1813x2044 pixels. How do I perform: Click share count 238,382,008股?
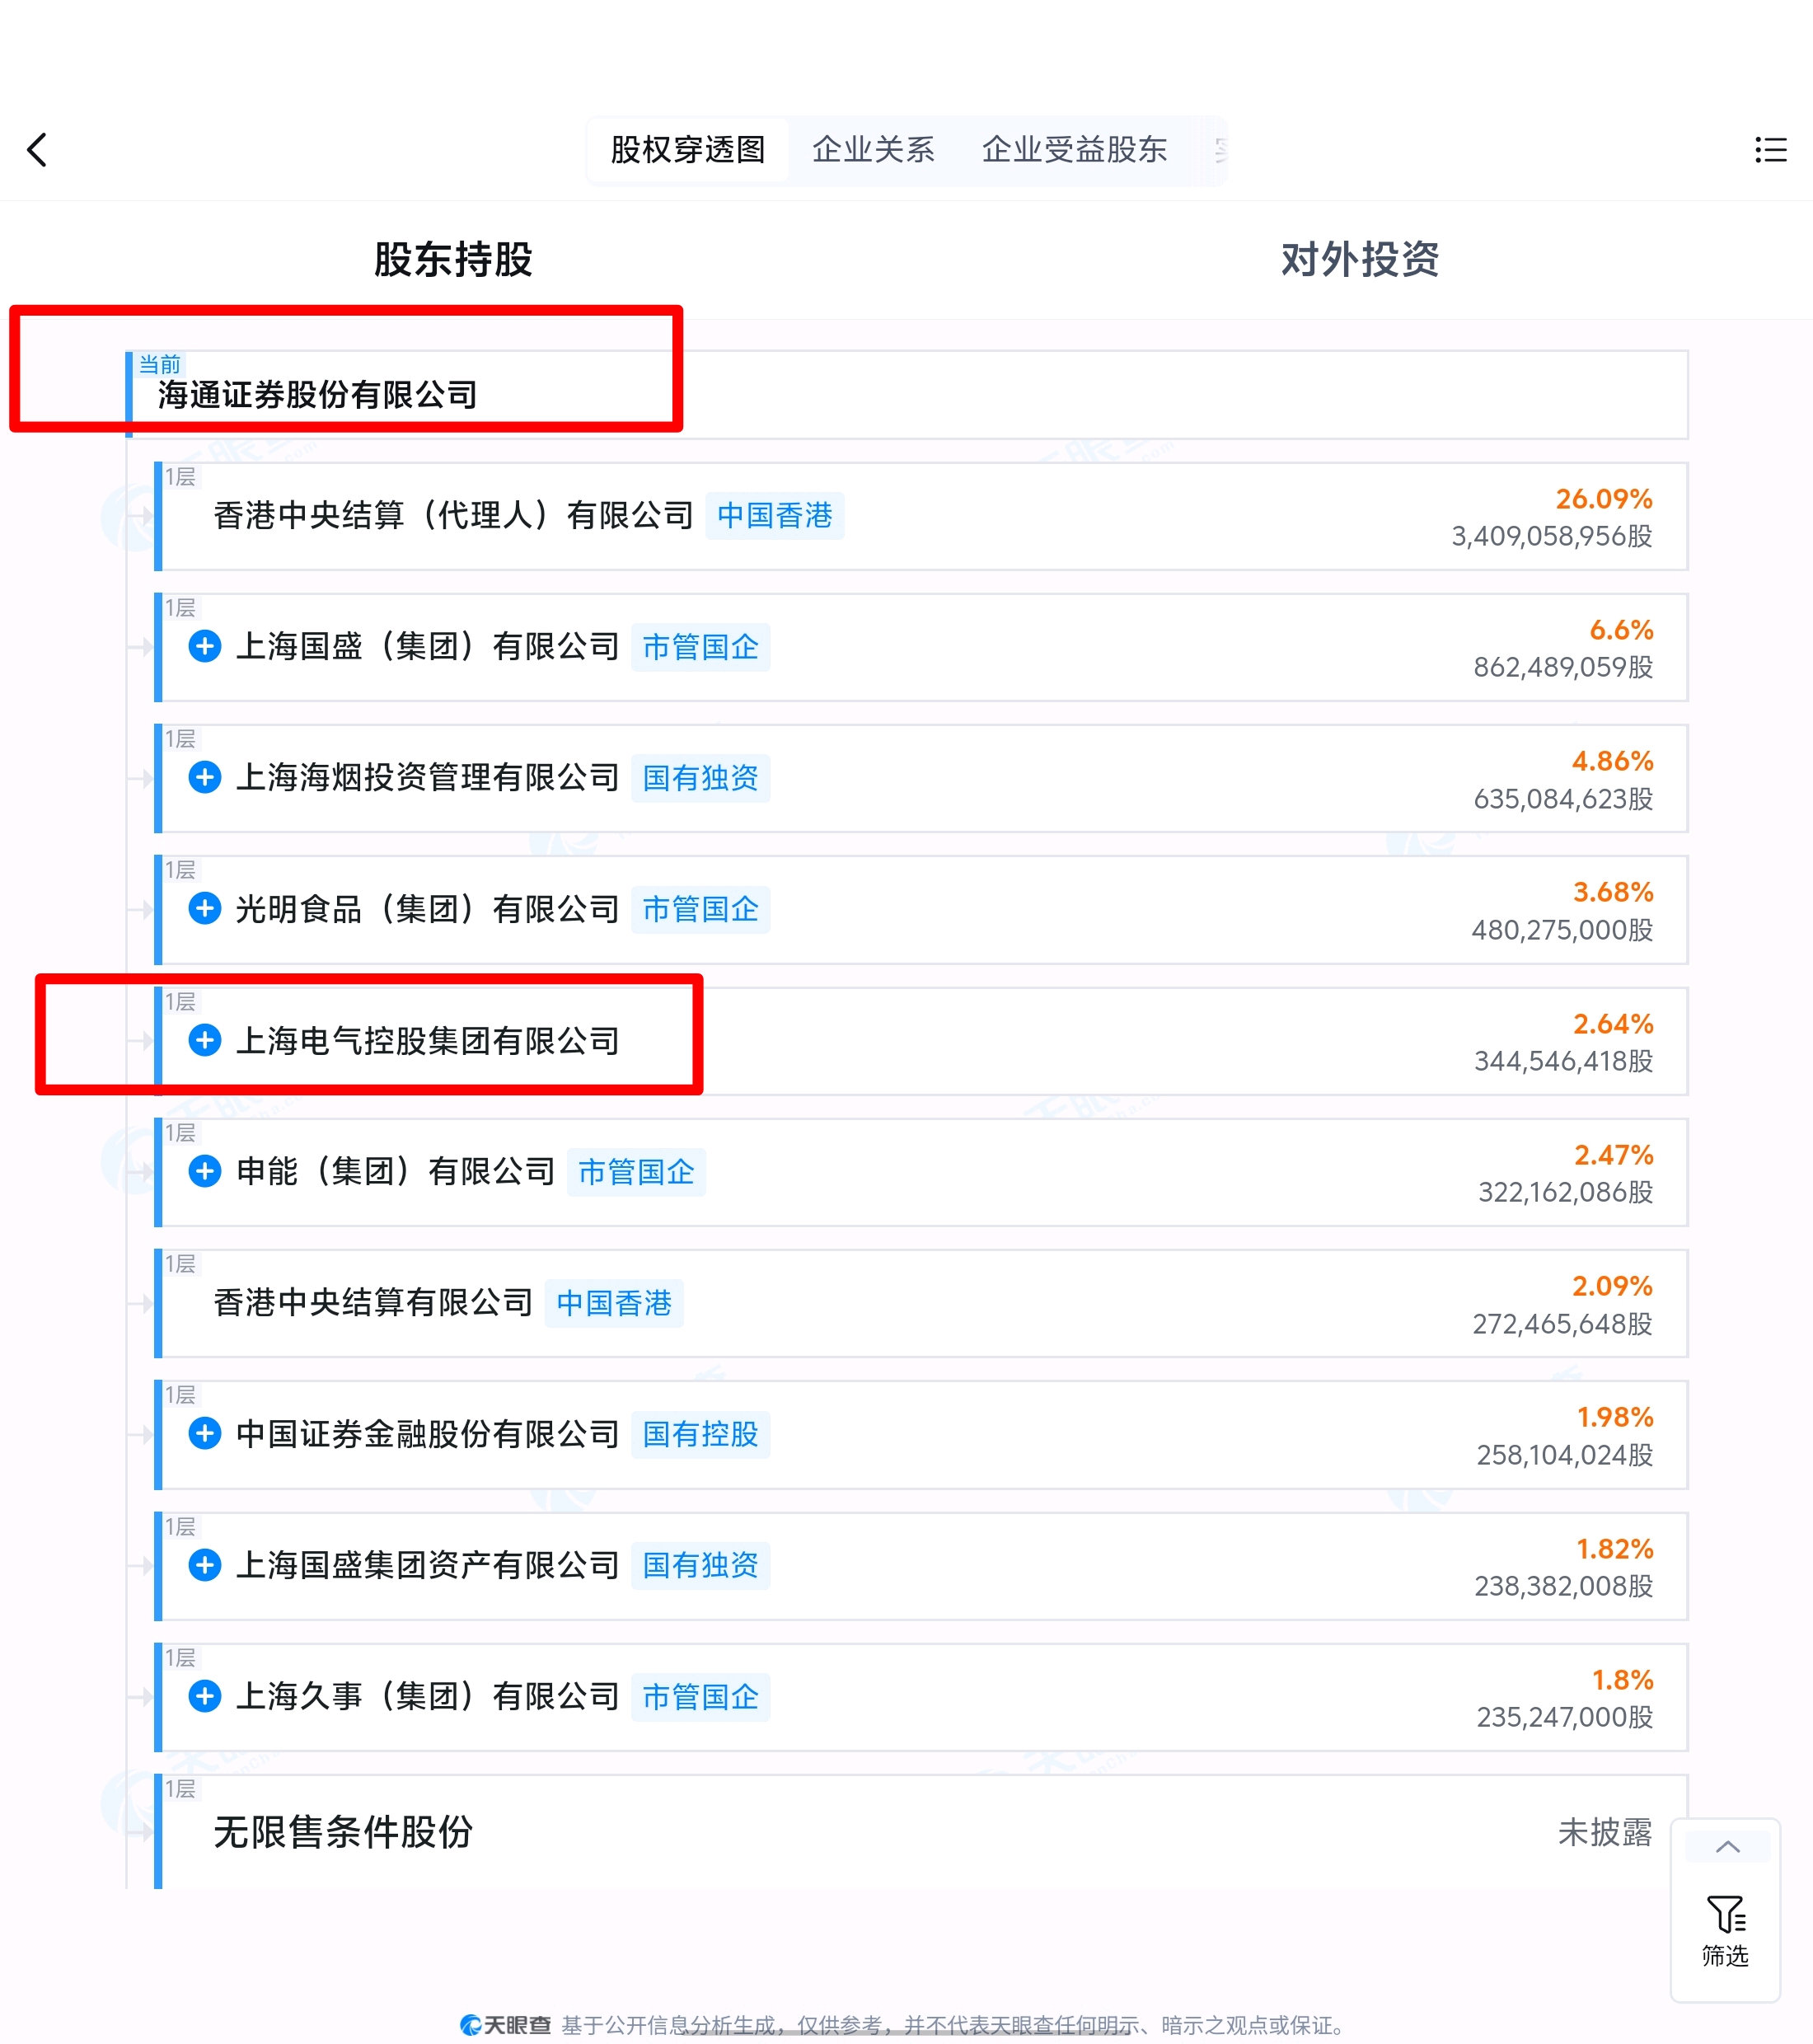coord(1563,1586)
